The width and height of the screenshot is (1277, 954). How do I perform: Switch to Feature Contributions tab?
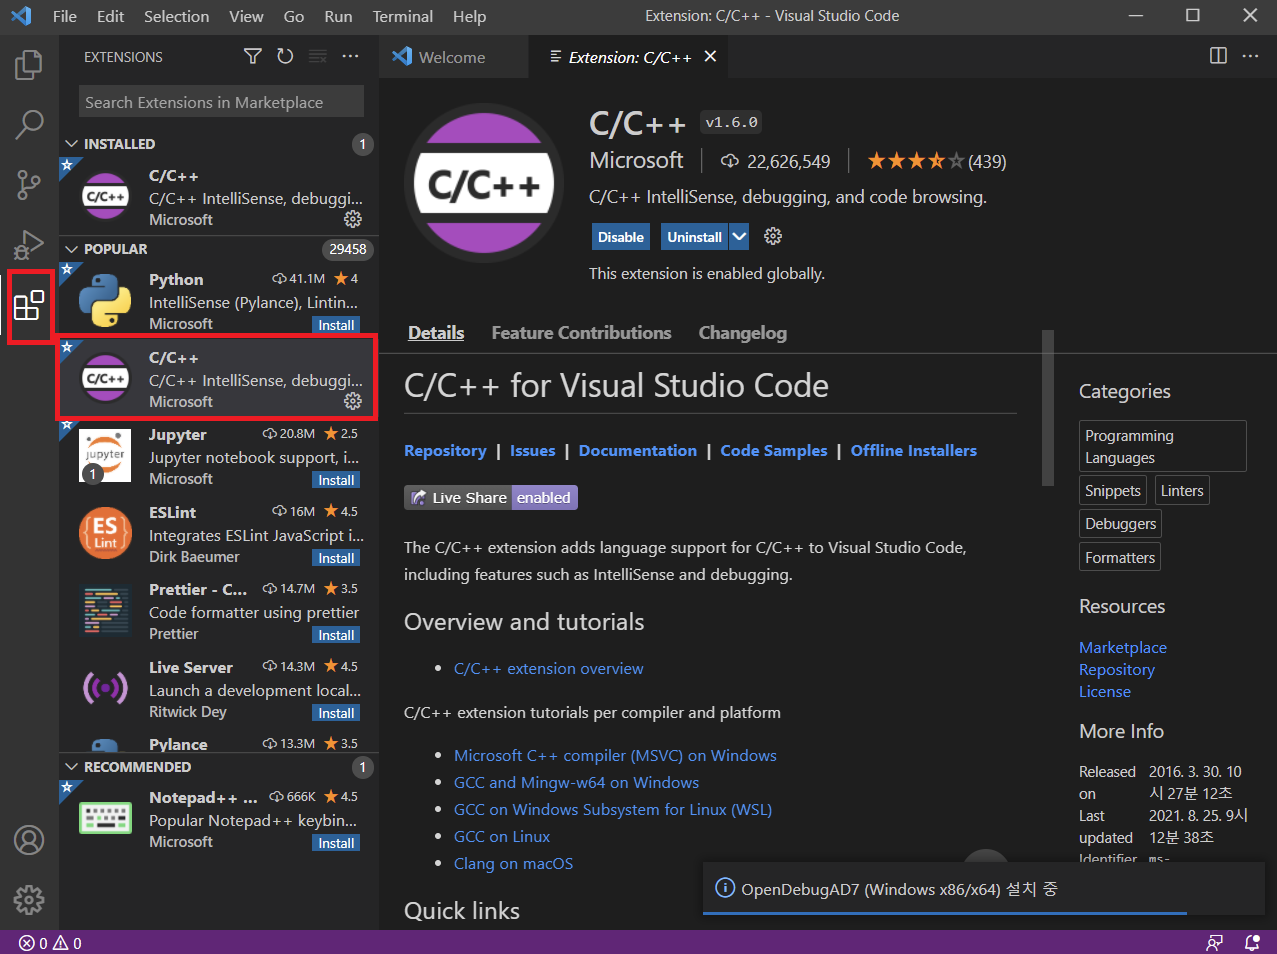tap(581, 333)
